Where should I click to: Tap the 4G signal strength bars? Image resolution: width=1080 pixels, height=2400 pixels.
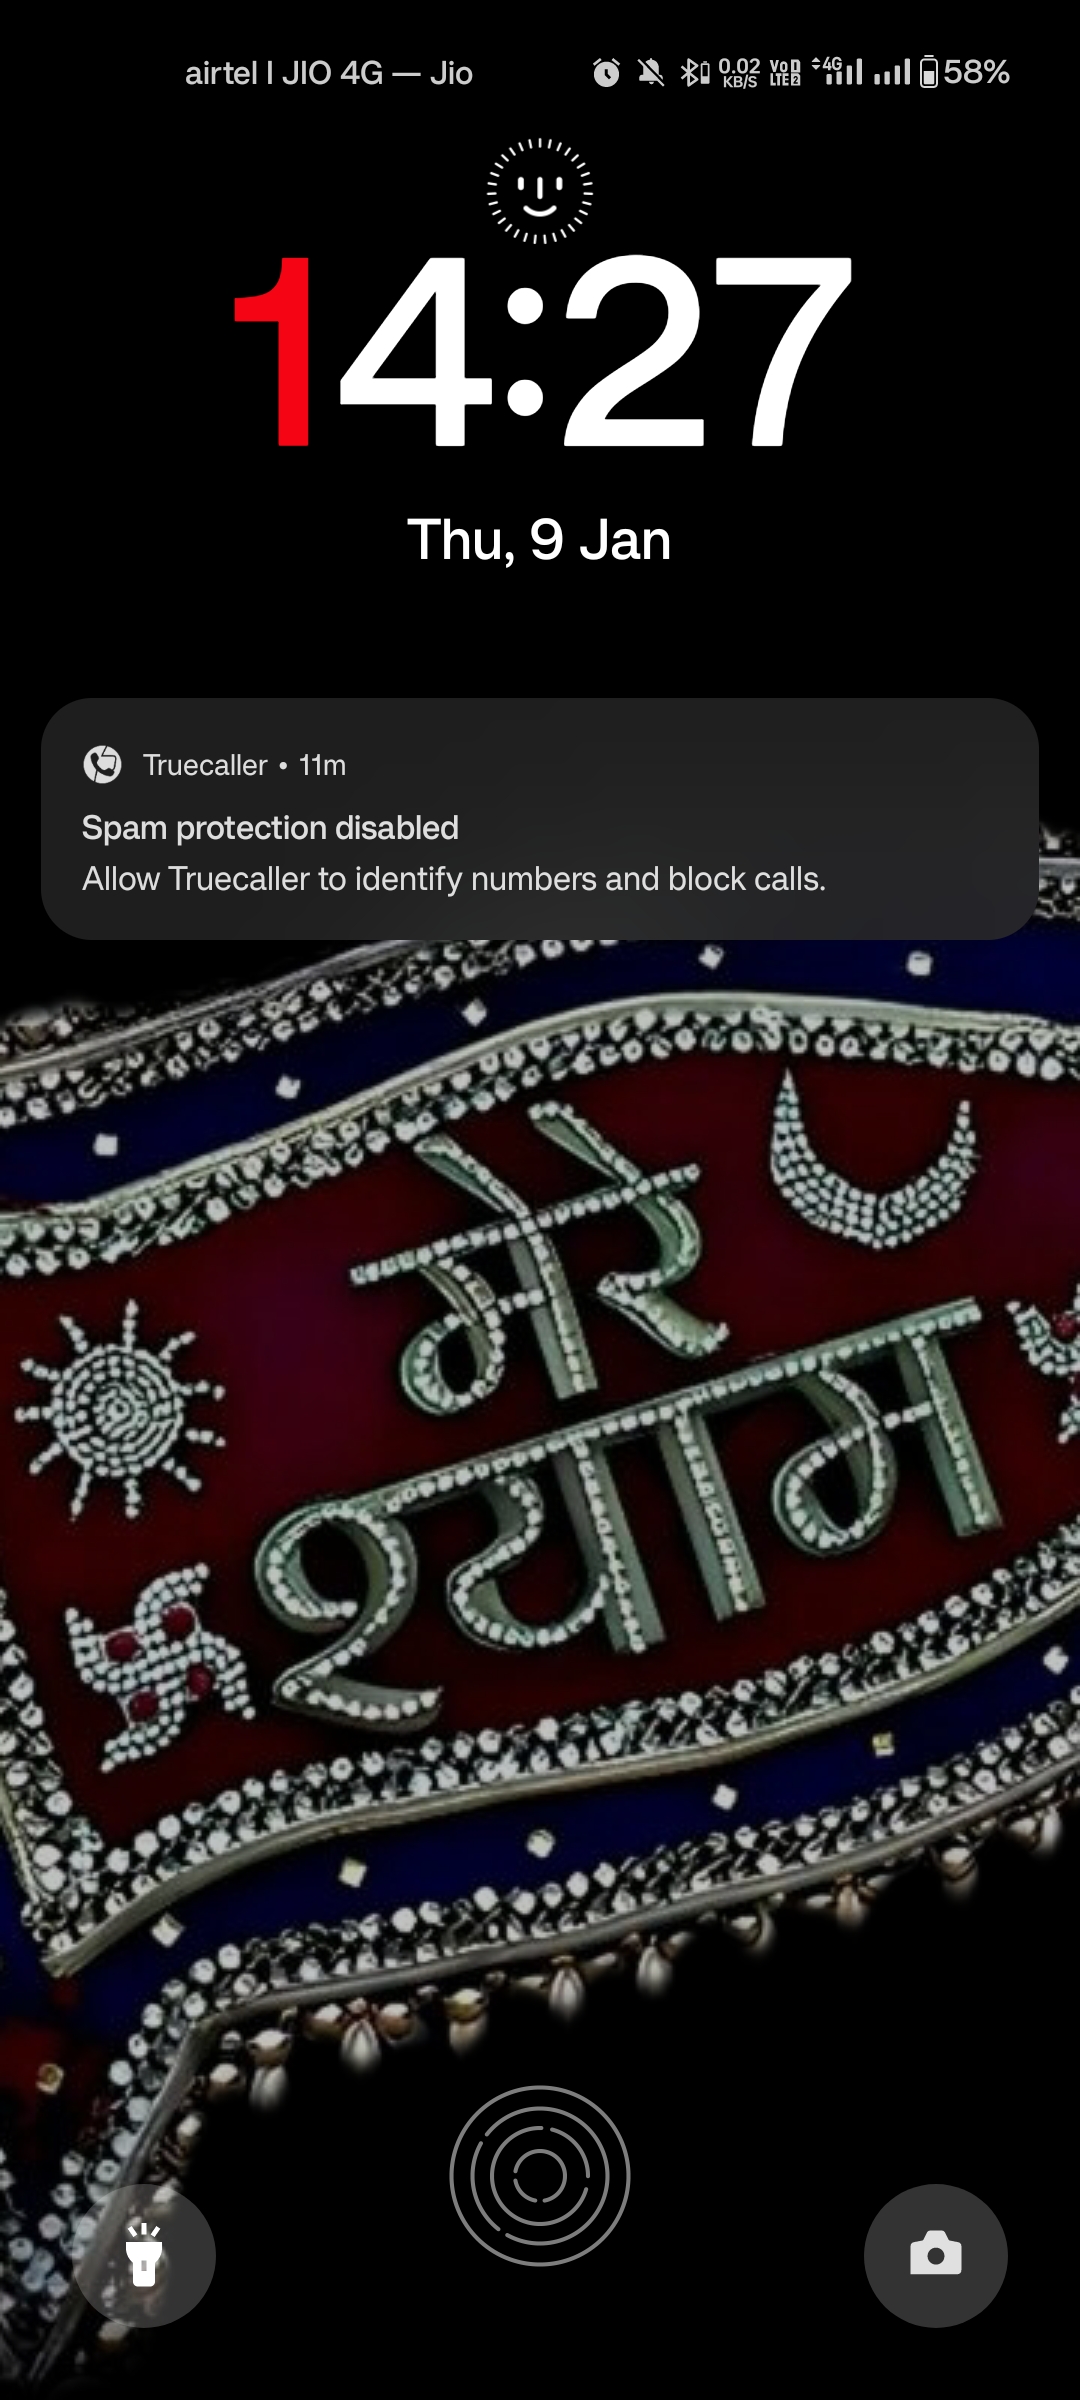pos(838,72)
